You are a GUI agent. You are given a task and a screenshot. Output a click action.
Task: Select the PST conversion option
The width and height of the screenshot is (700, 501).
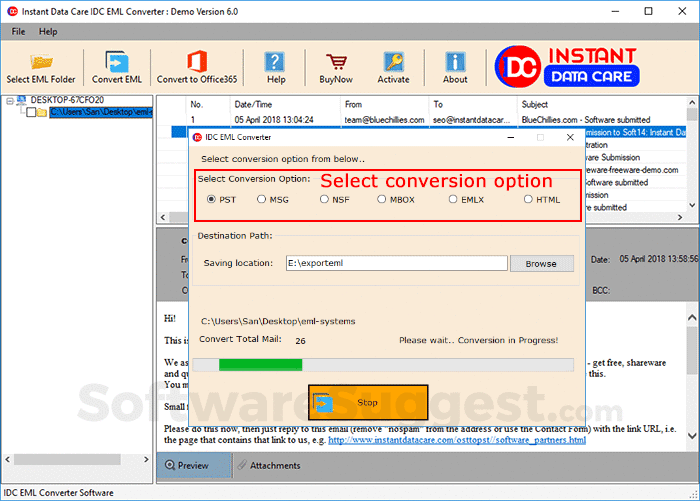pos(212,199)
